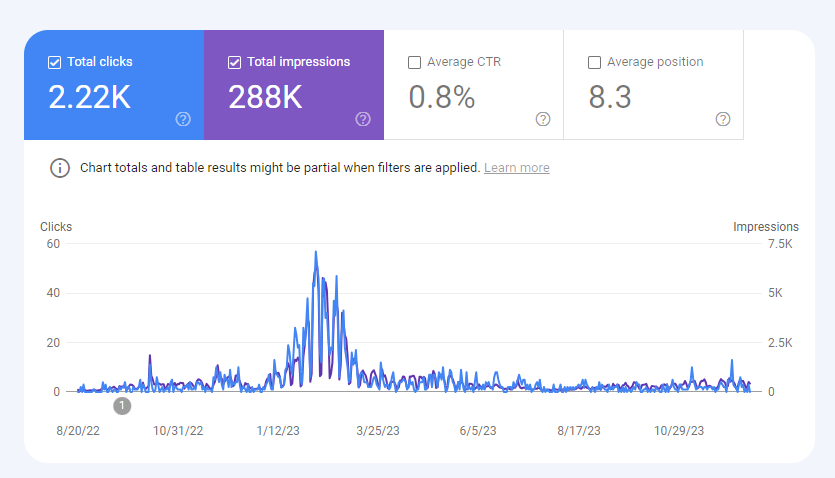
Task: Click the info icon beside chart totals notice
Action: tap(60, 168)
